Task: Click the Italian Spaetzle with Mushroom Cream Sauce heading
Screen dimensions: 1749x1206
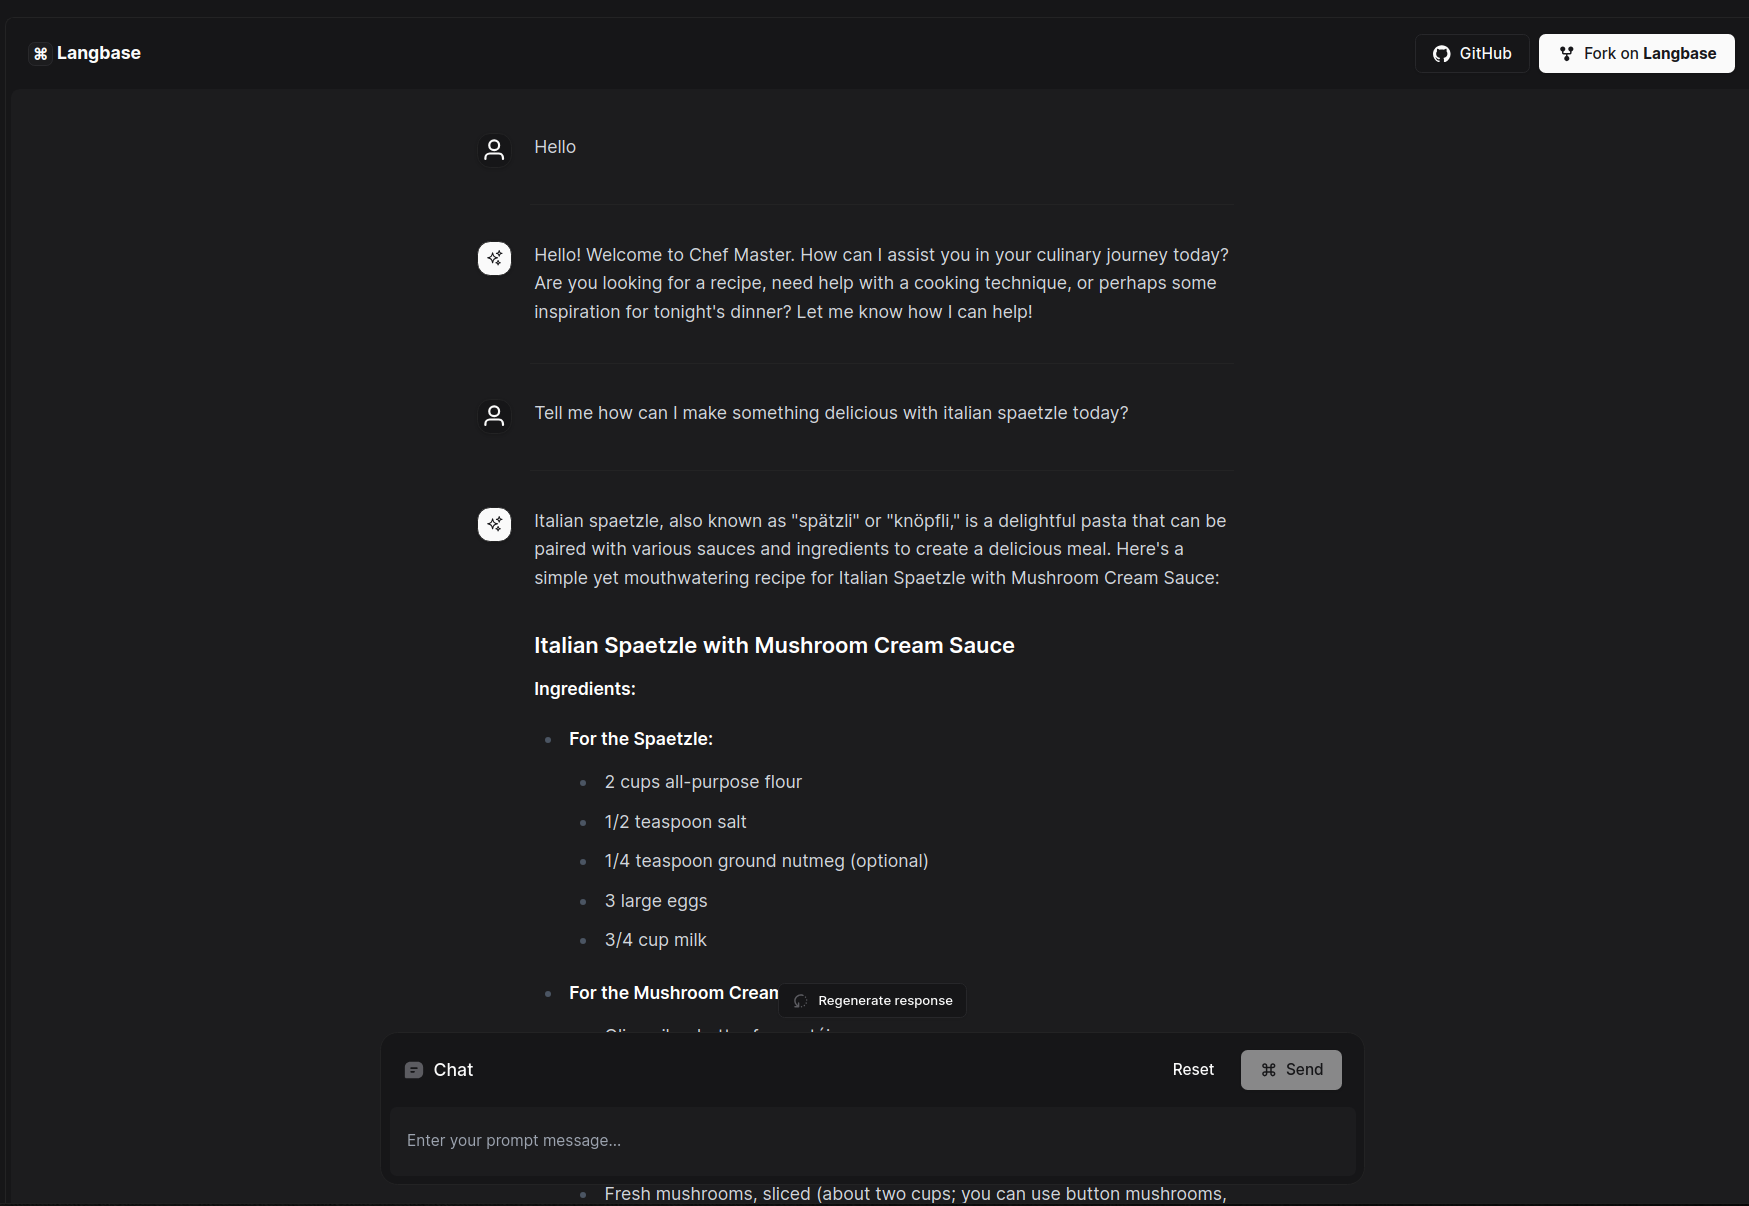Action: tap(774, 645)
